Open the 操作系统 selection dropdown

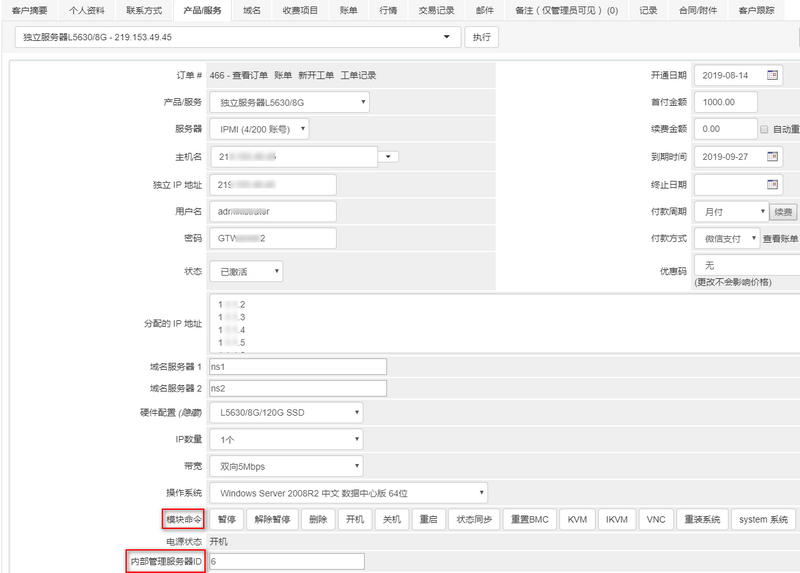(x=348, y=493)
